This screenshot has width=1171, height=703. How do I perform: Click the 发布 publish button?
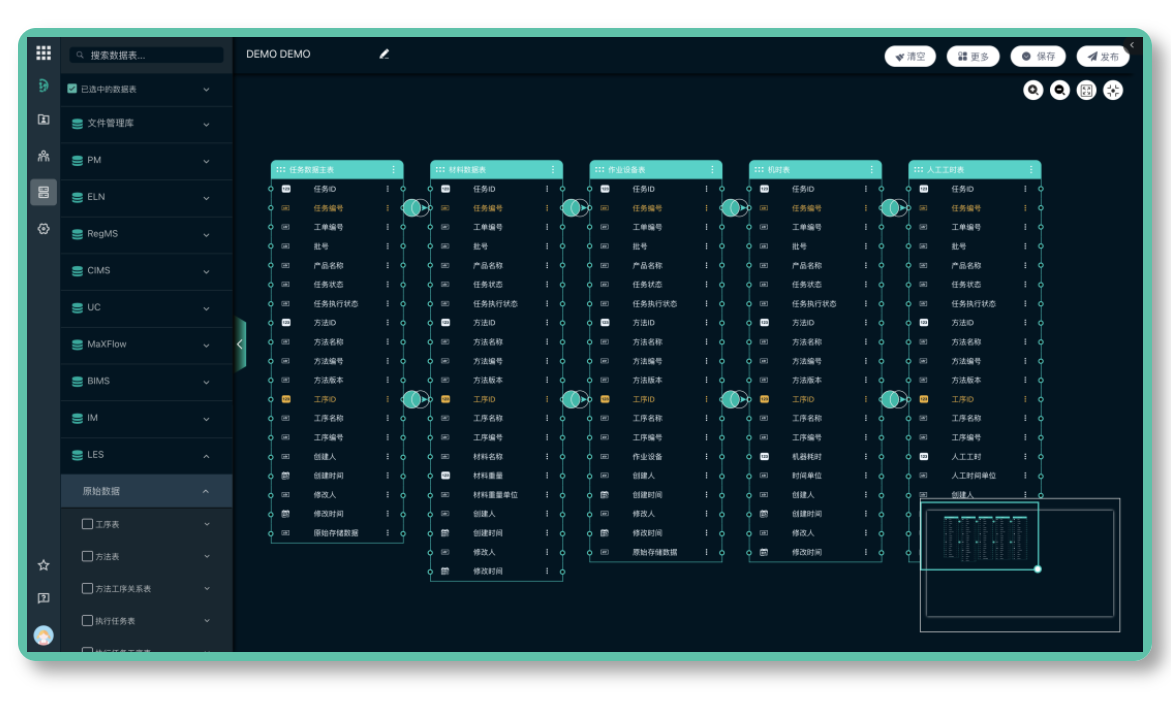coord(1103,57)
